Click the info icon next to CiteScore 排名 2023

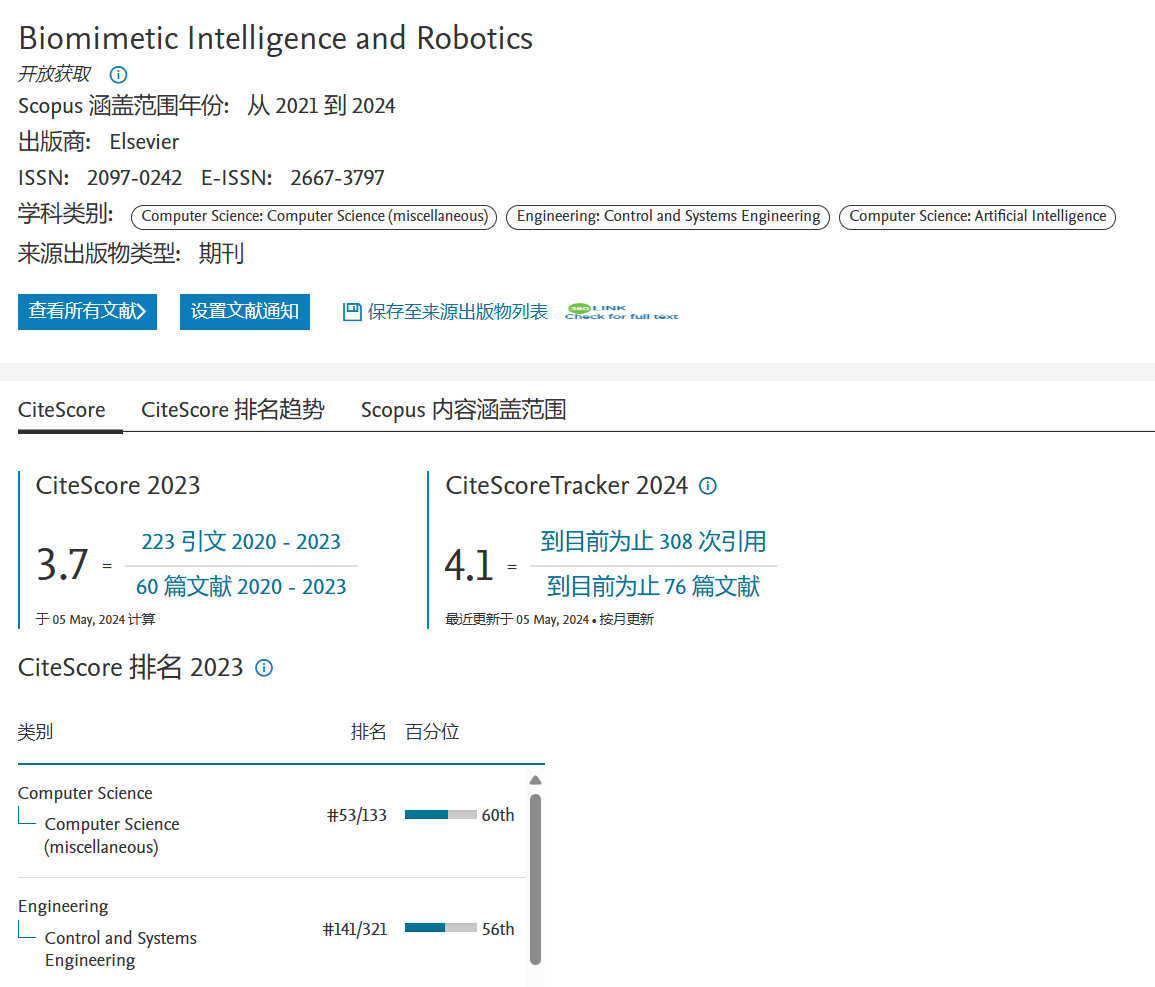tap(264, 668)
